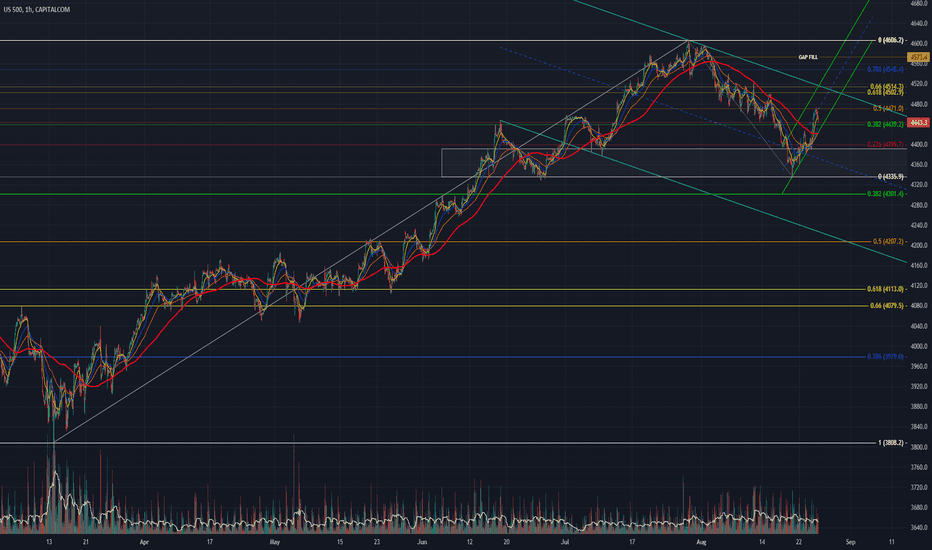Click the Jul label on the time axis
The height and width of the screenshot is (550, 932).
(565, 542)
